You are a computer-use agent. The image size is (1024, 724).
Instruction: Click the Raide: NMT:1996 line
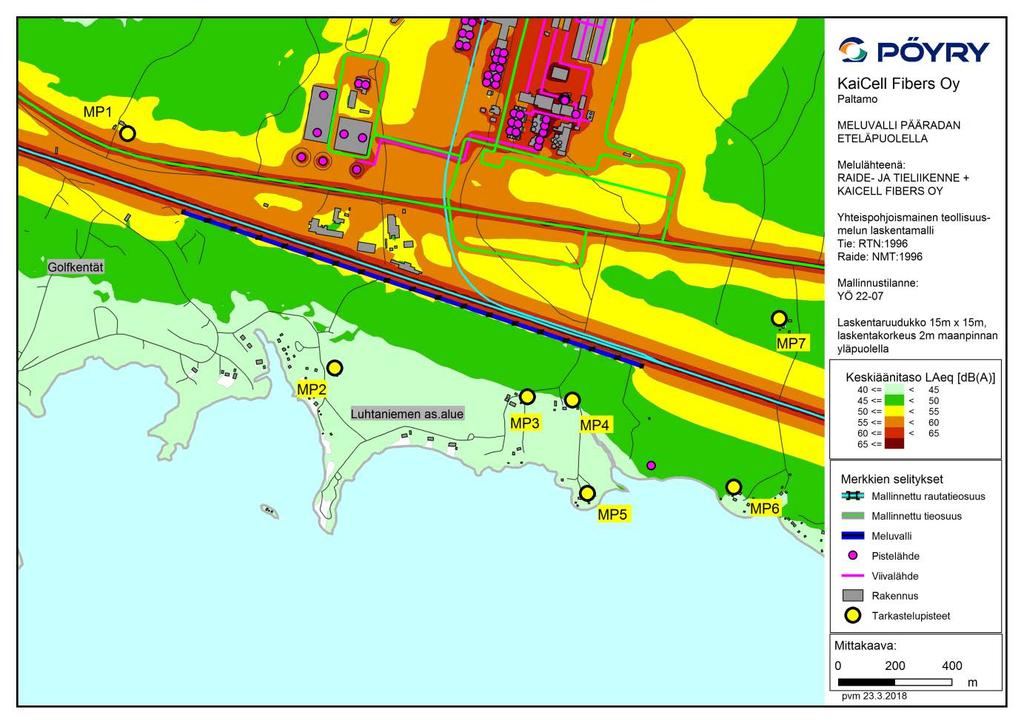[880, 257]
